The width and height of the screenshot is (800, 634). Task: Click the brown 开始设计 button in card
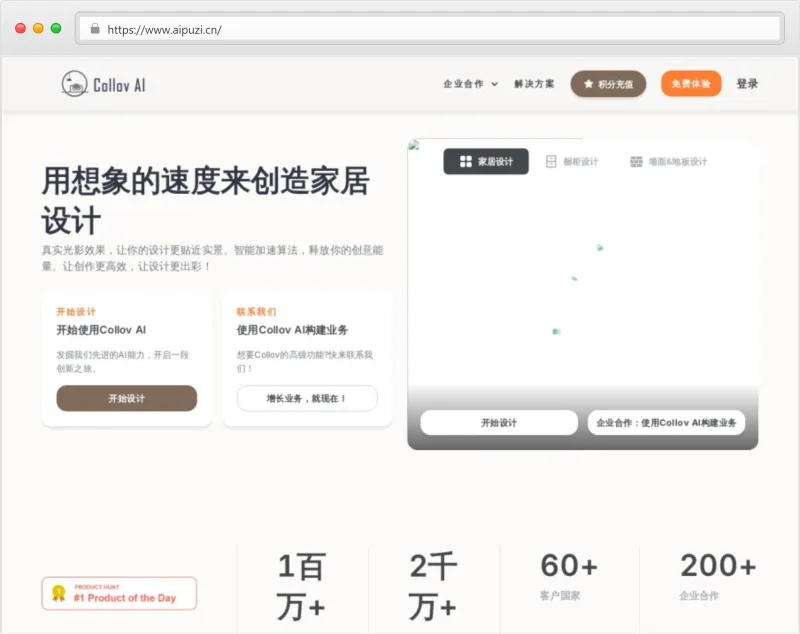pyautogui.click(x=127, y=398)
